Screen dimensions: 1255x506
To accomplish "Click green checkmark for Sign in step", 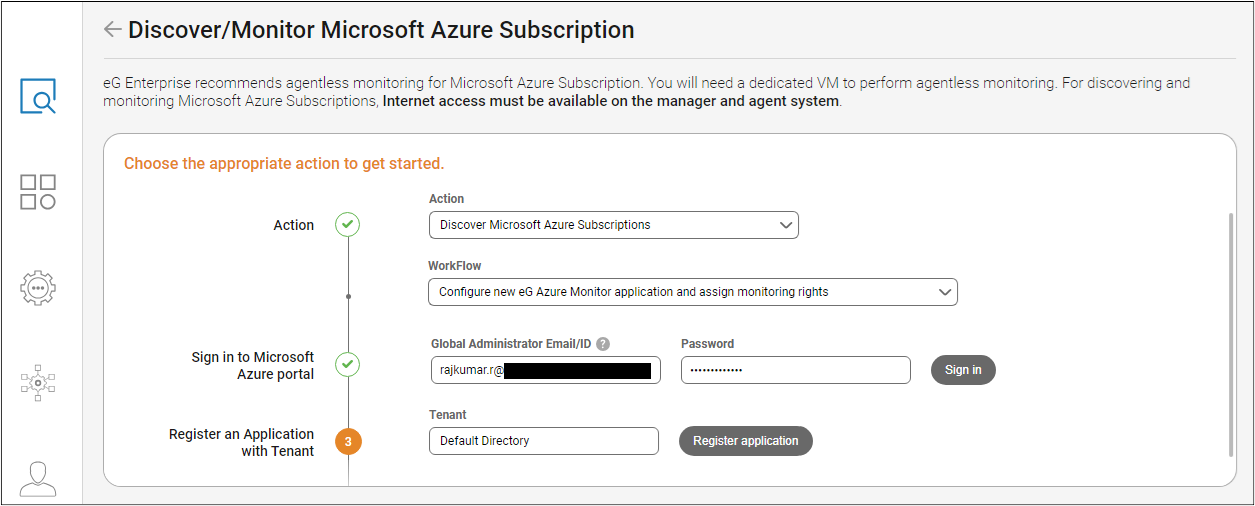I will click(x=347, y=365).
